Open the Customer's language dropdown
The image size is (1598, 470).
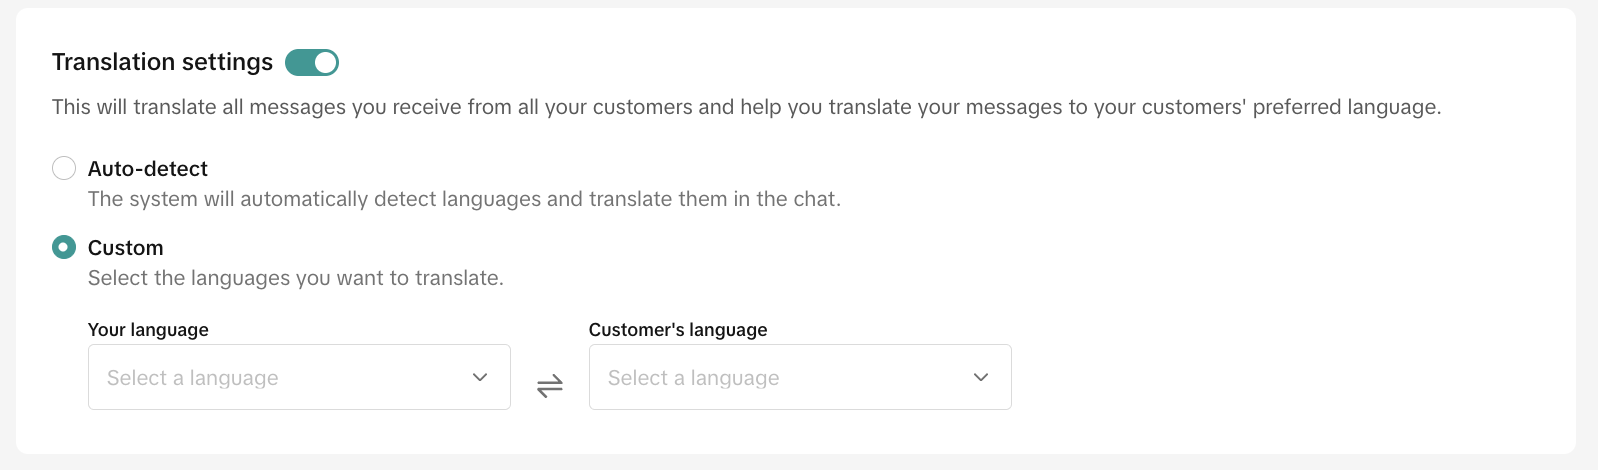point(800,377)
